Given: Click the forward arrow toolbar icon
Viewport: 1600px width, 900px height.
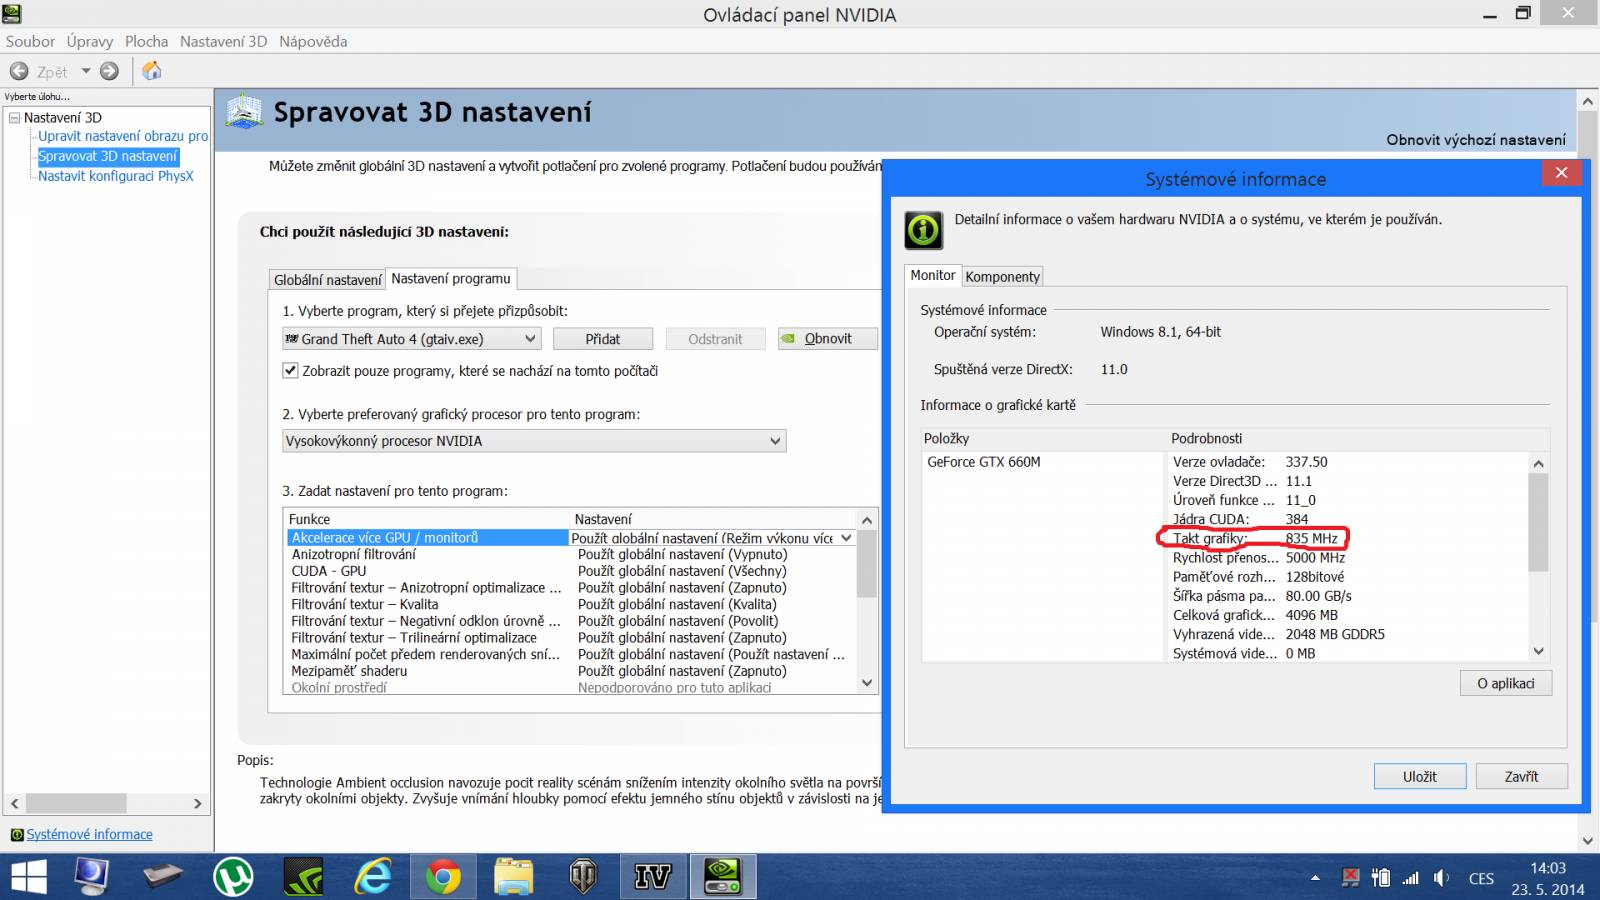Looking at the screenshot, I should click(x=110, y=71).
